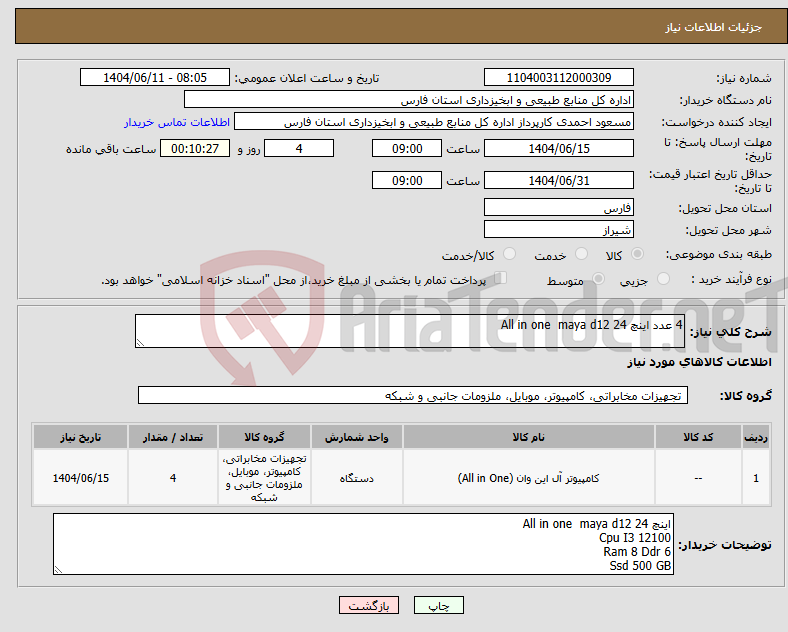The width and height of the screenshot is (788, 632).
Task: Click the announcement date field 1404/06/11 - 08:05
Action: coord(155,78)
